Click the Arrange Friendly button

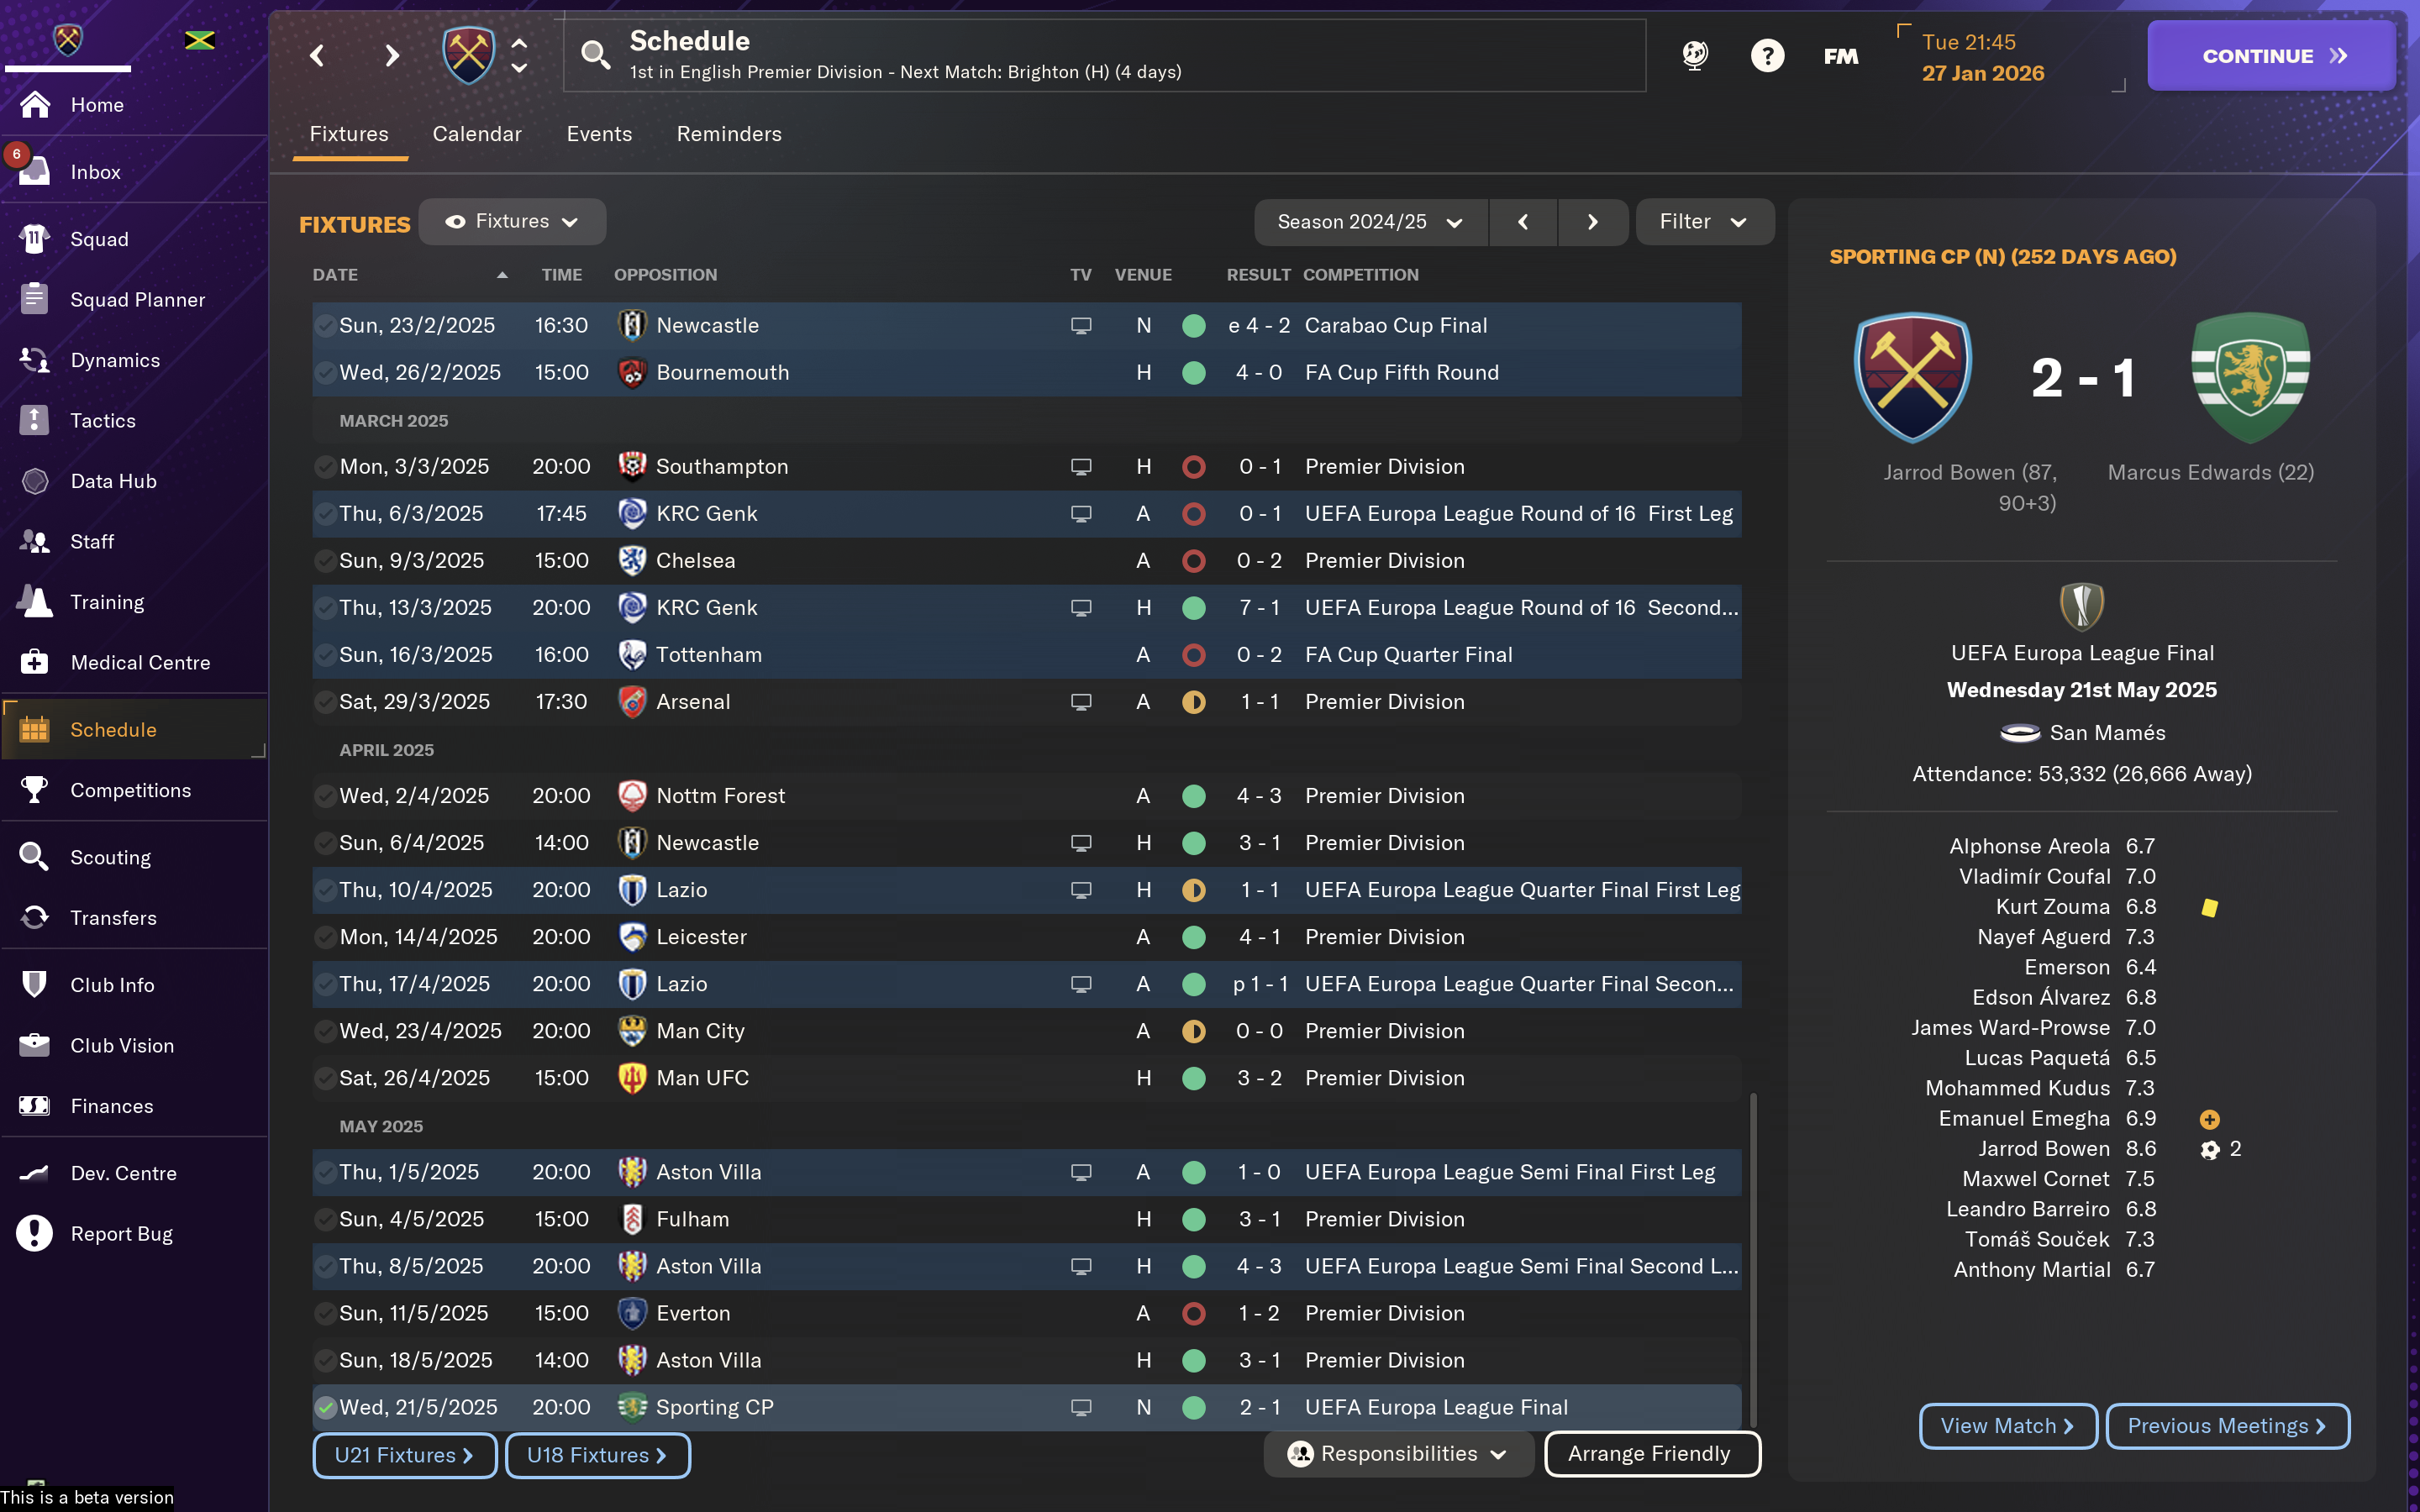pyautogui.click(x=1651, y=1454)
